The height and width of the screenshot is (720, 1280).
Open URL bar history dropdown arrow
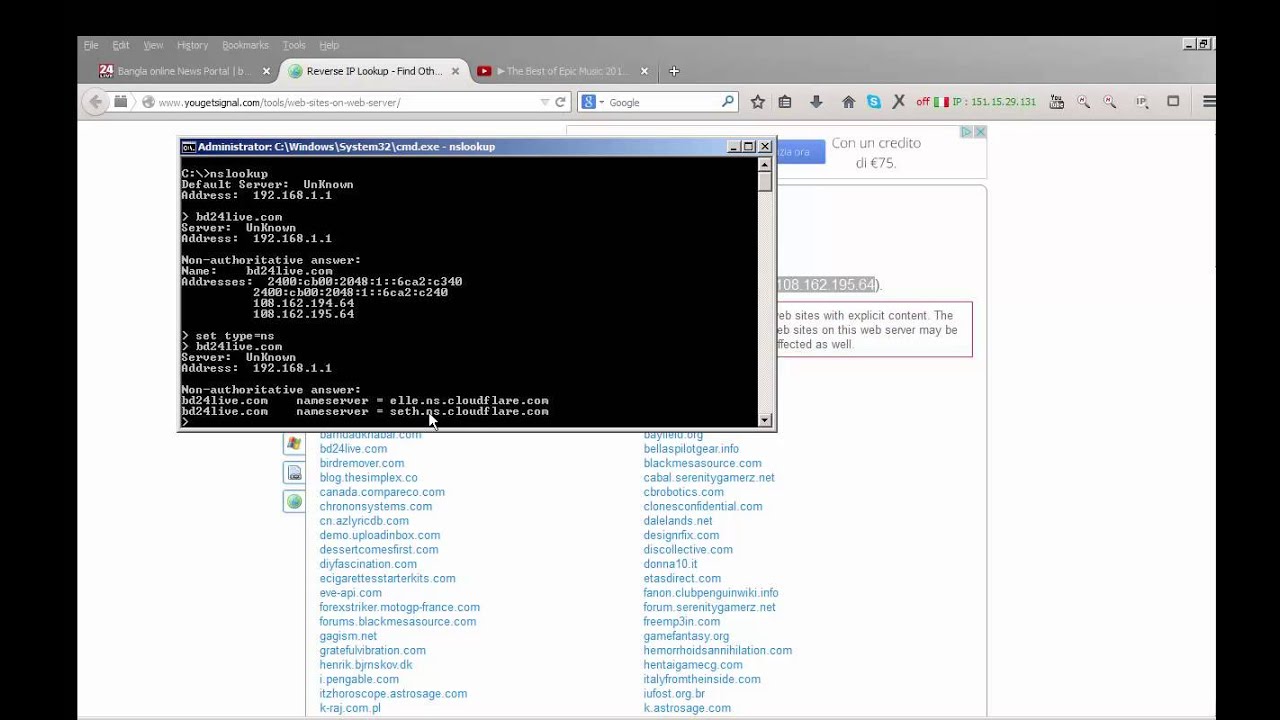pos(545,102)
